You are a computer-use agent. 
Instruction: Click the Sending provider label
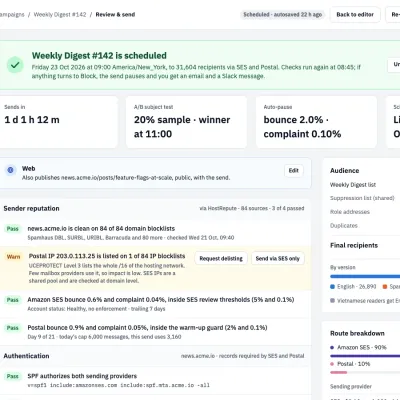click(351, 387)
